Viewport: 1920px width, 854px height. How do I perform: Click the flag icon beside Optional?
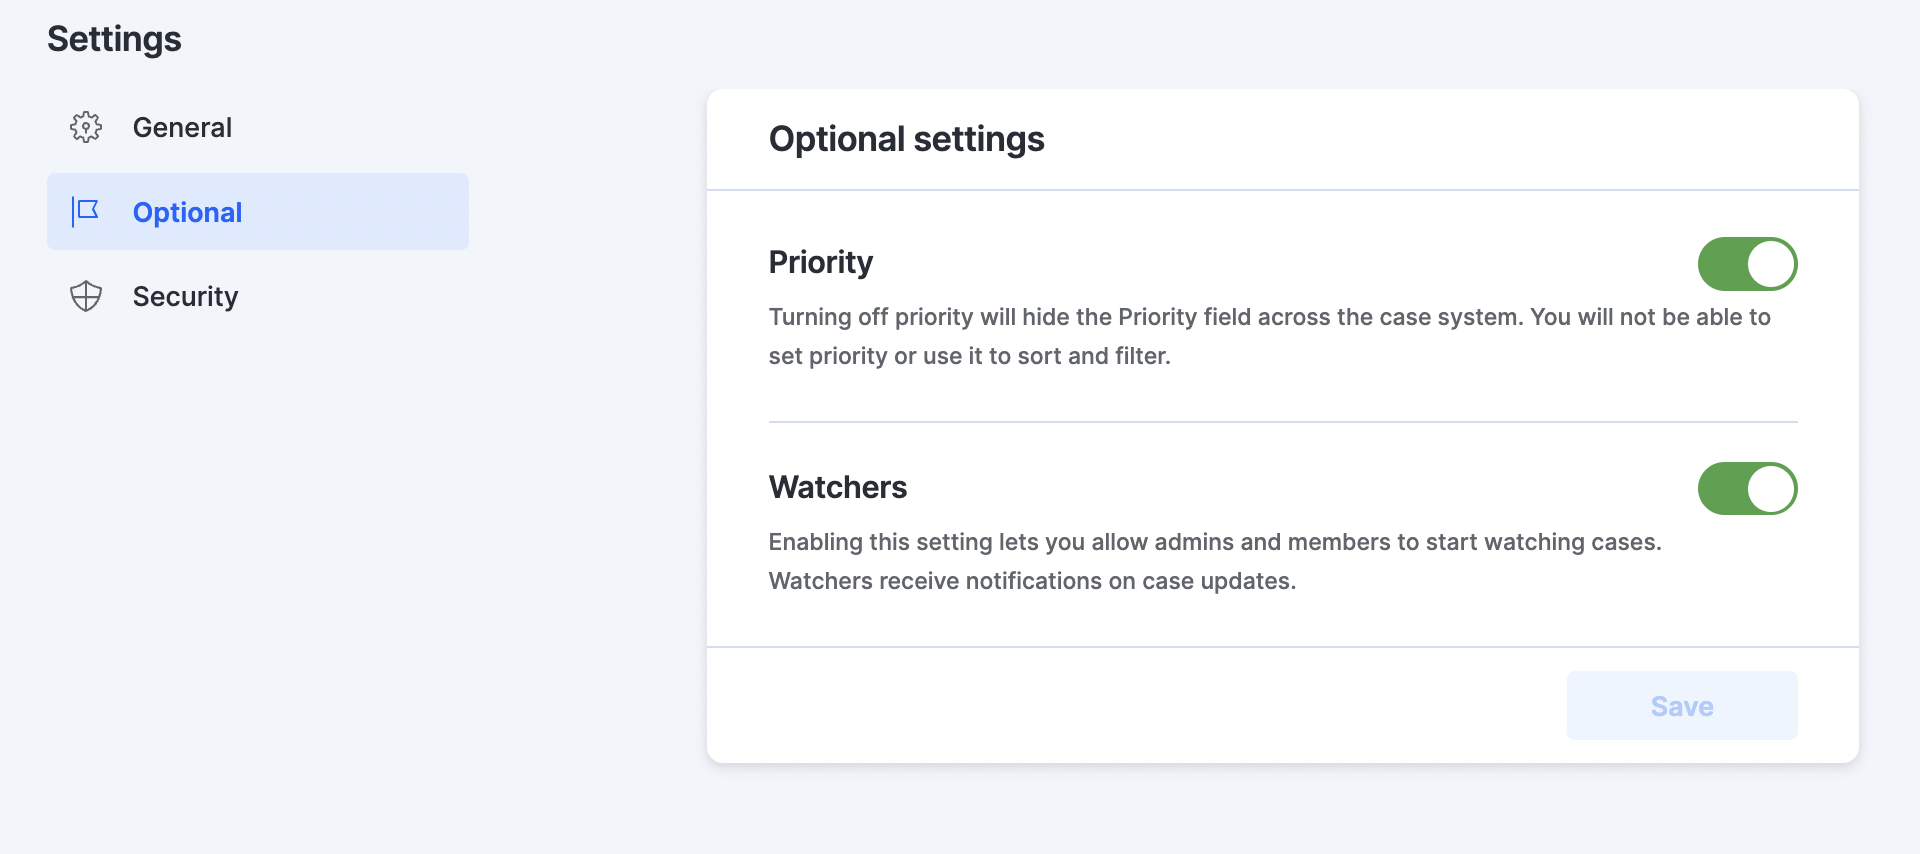click(x=86, y=211)
